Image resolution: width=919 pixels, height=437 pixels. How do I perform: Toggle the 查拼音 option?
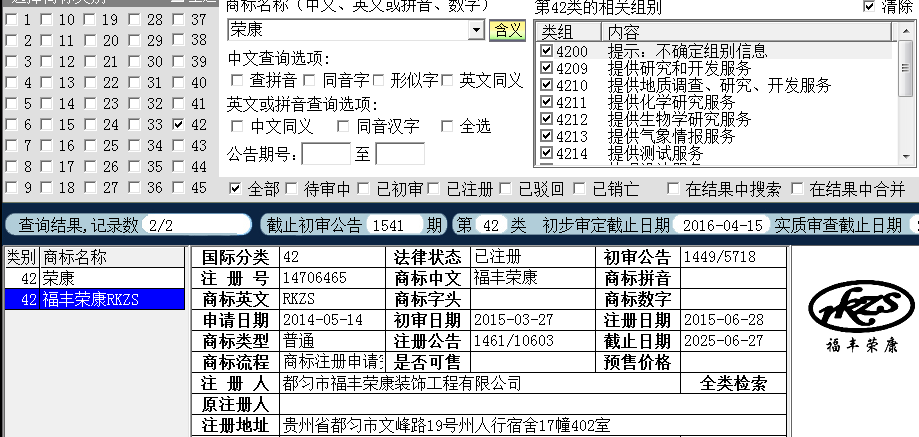point(237,80)
